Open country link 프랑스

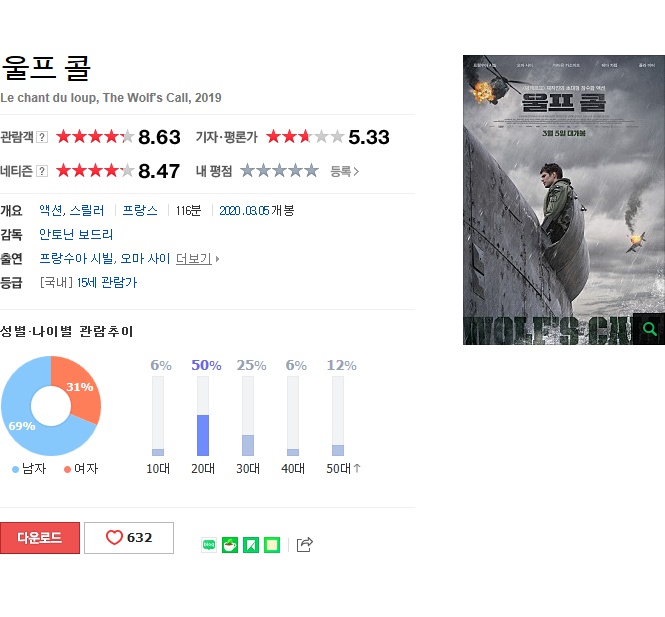[140, 210]
